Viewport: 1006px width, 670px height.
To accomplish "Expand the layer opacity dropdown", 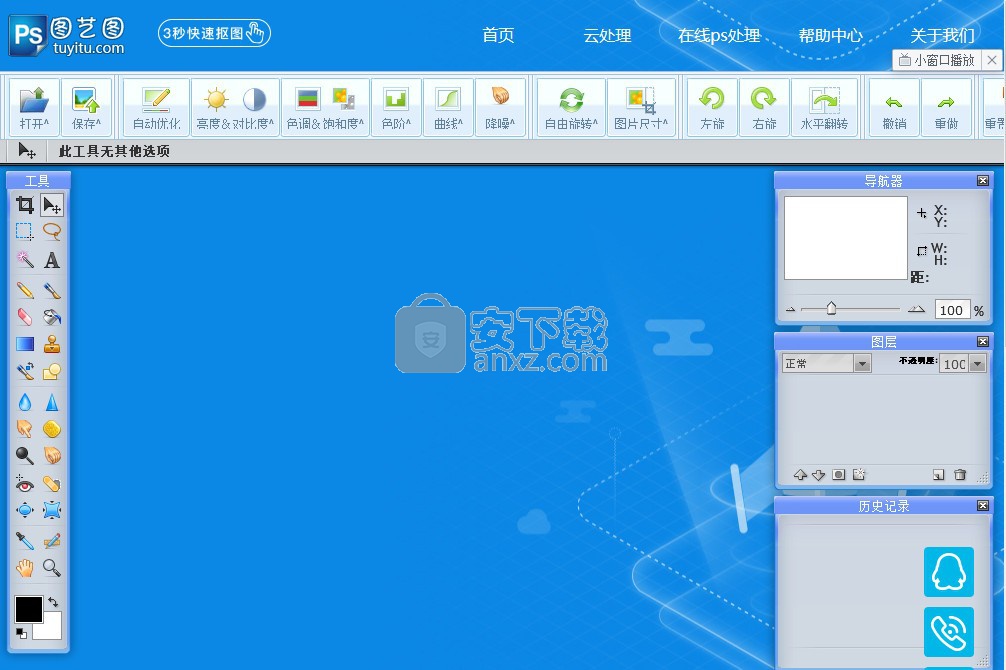I will pyautogui.click(x=977, y=364).
